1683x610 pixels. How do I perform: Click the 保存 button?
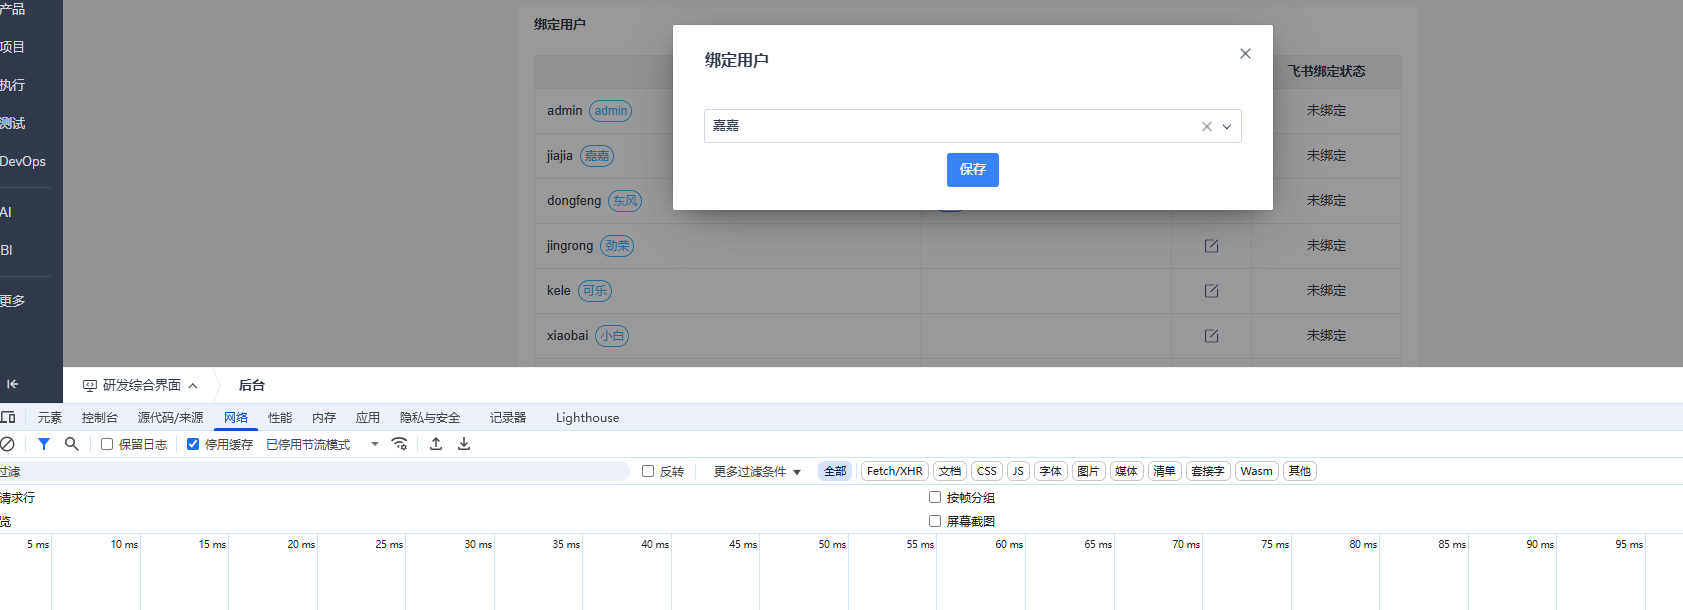coord(972,169)
